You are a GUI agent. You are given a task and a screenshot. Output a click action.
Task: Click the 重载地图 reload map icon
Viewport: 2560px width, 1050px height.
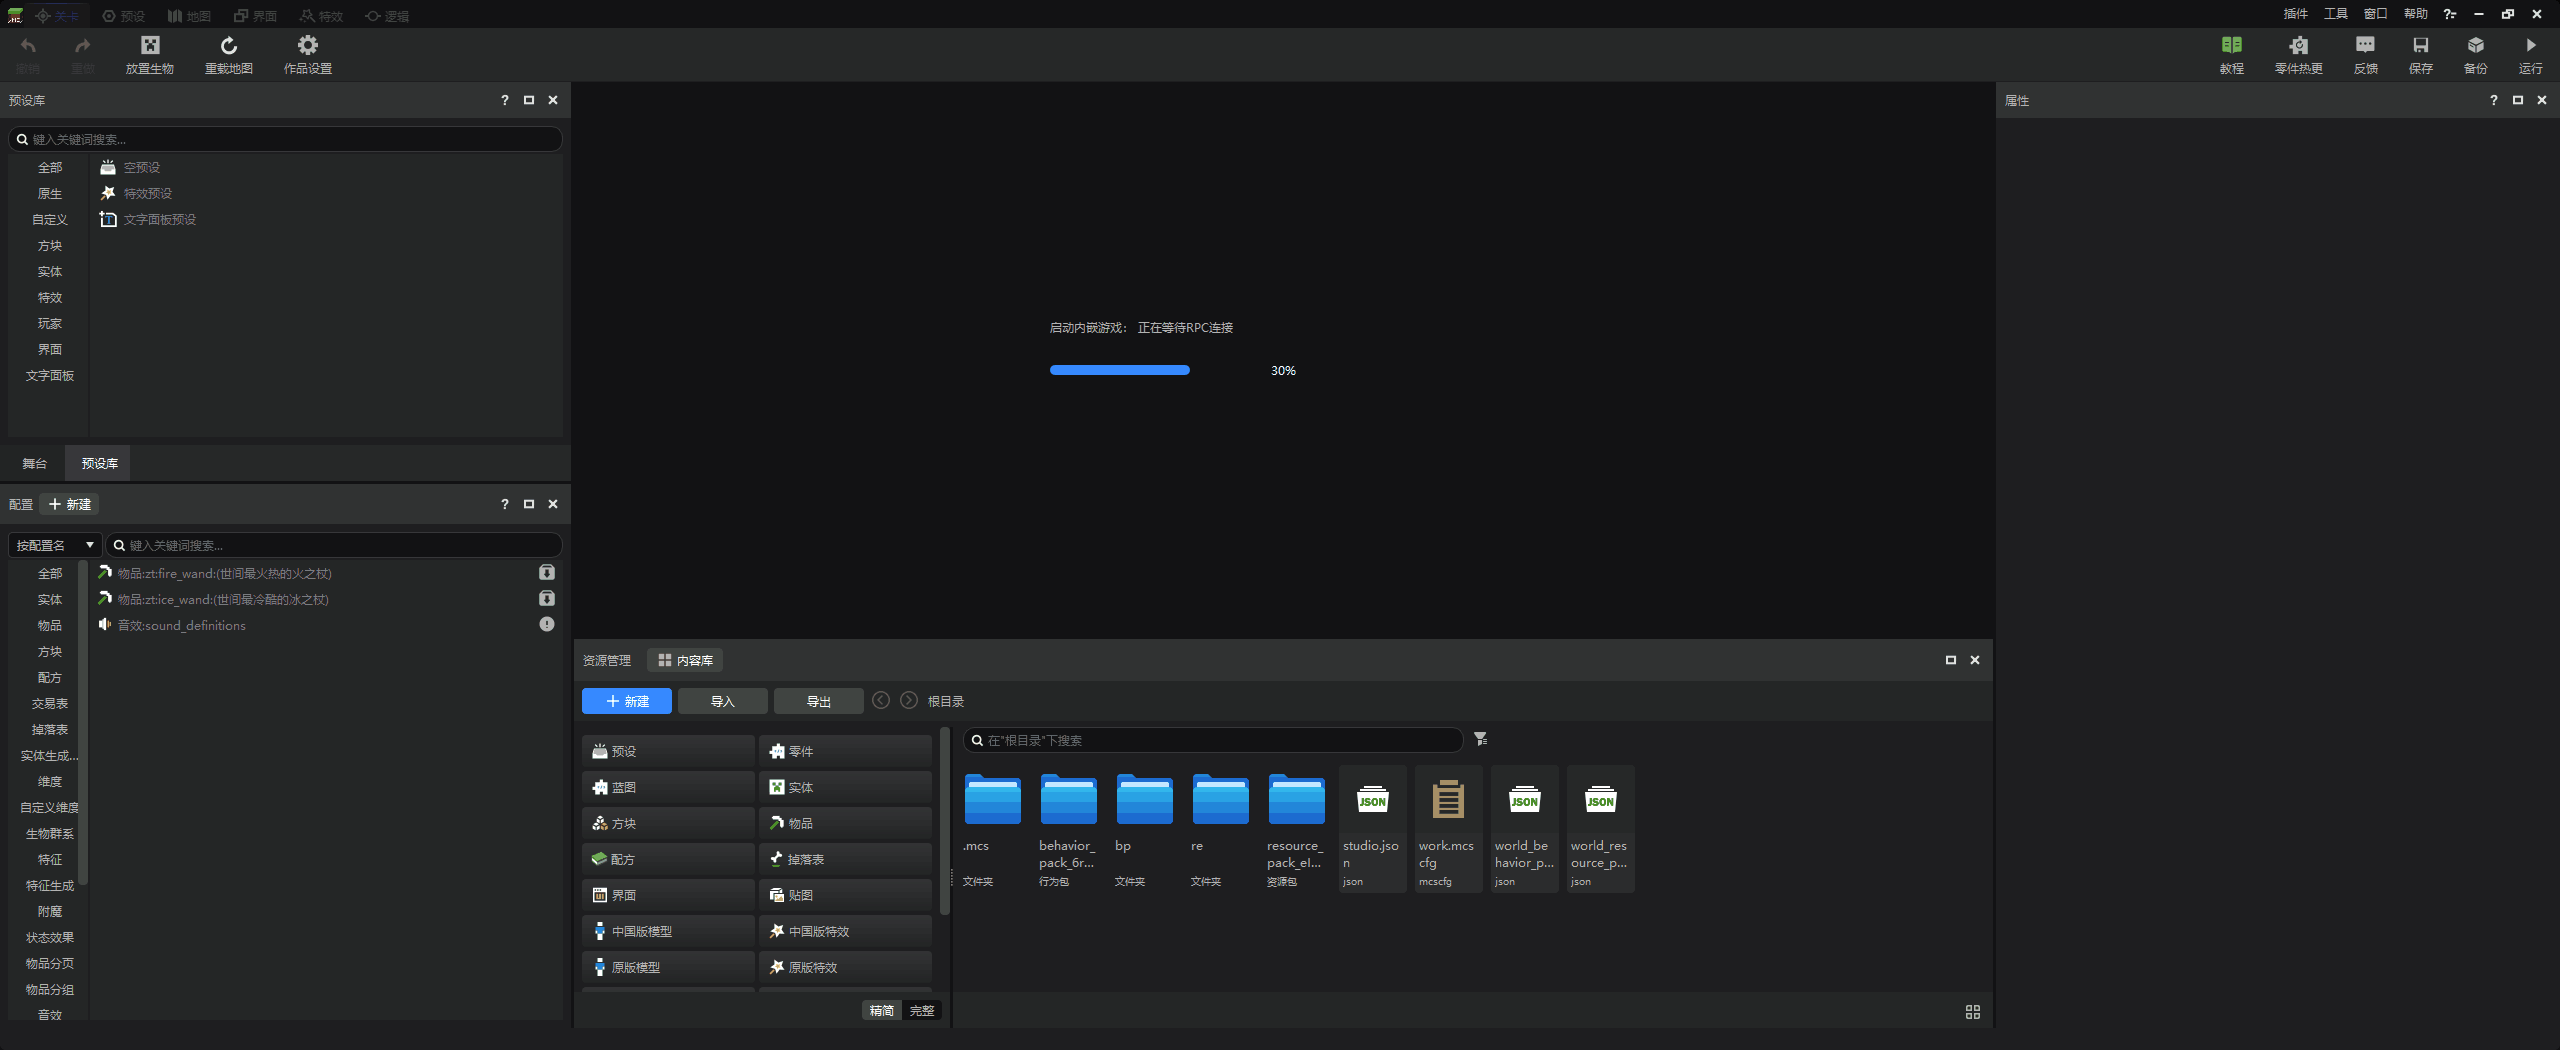click(x=228, y=46)
